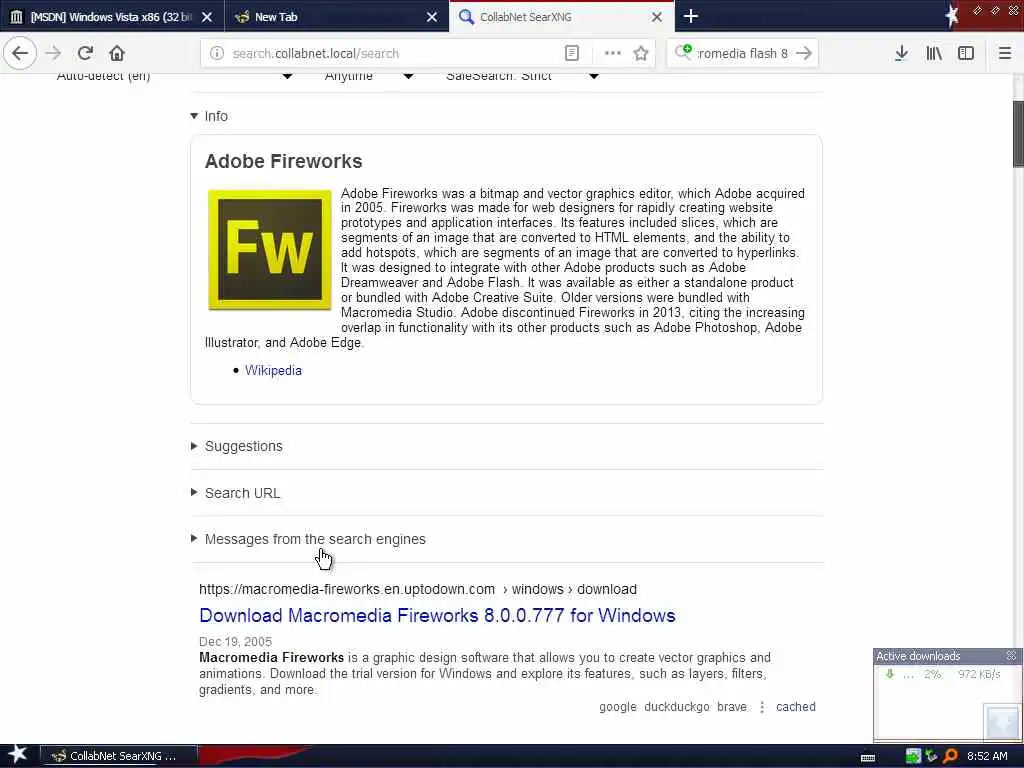Image resolution: width=1024 pixels, height=768 pixels.
Task: Open Download Macromedia Fireworks 8.0.0.777 result
Action: (x=437, y=615)
